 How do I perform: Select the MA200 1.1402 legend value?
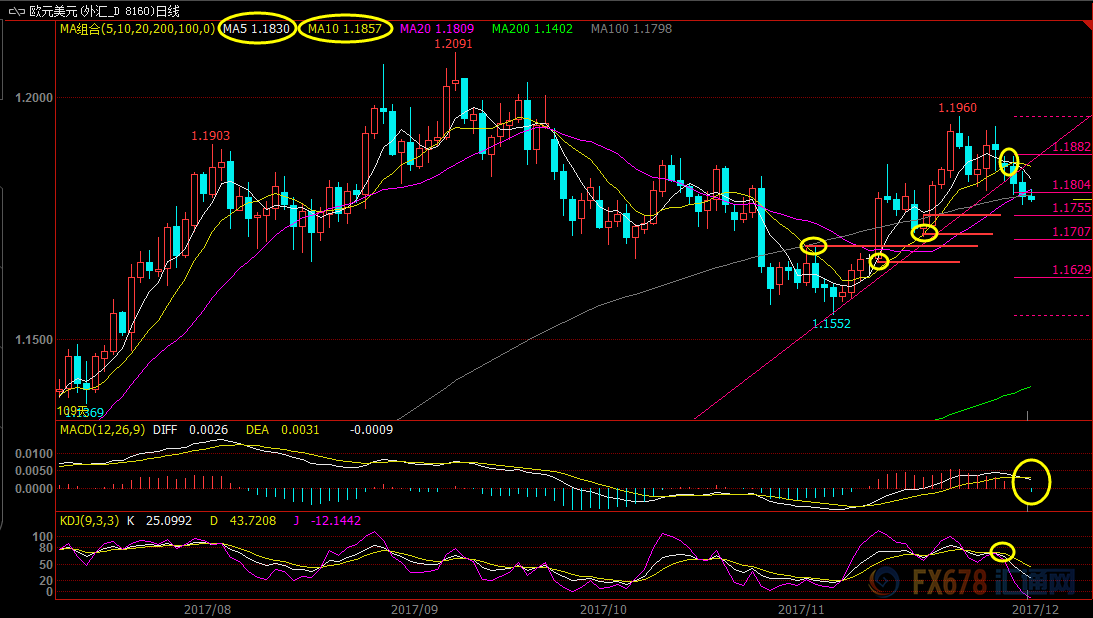[533, 29]
